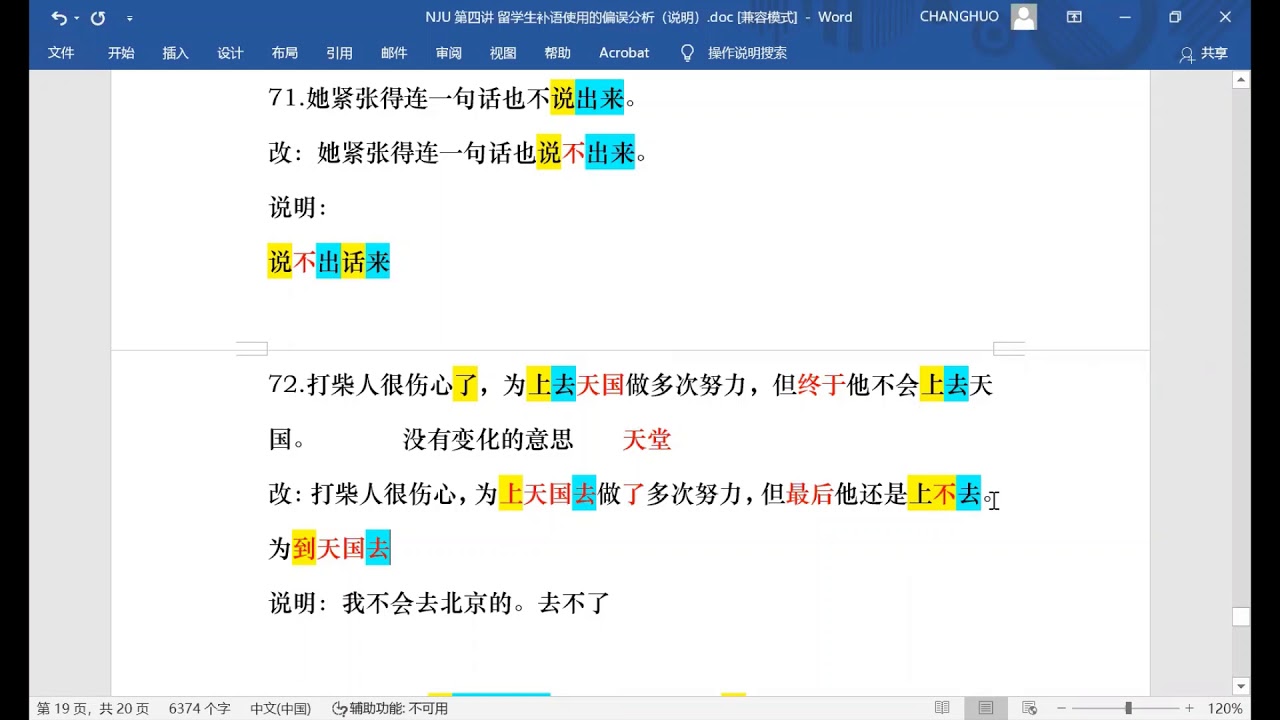This screenshot has width=1280, height=720.
Task: Click red word 终于 in sentence 72
Action: pyautogui.click(x=822, y=384)
